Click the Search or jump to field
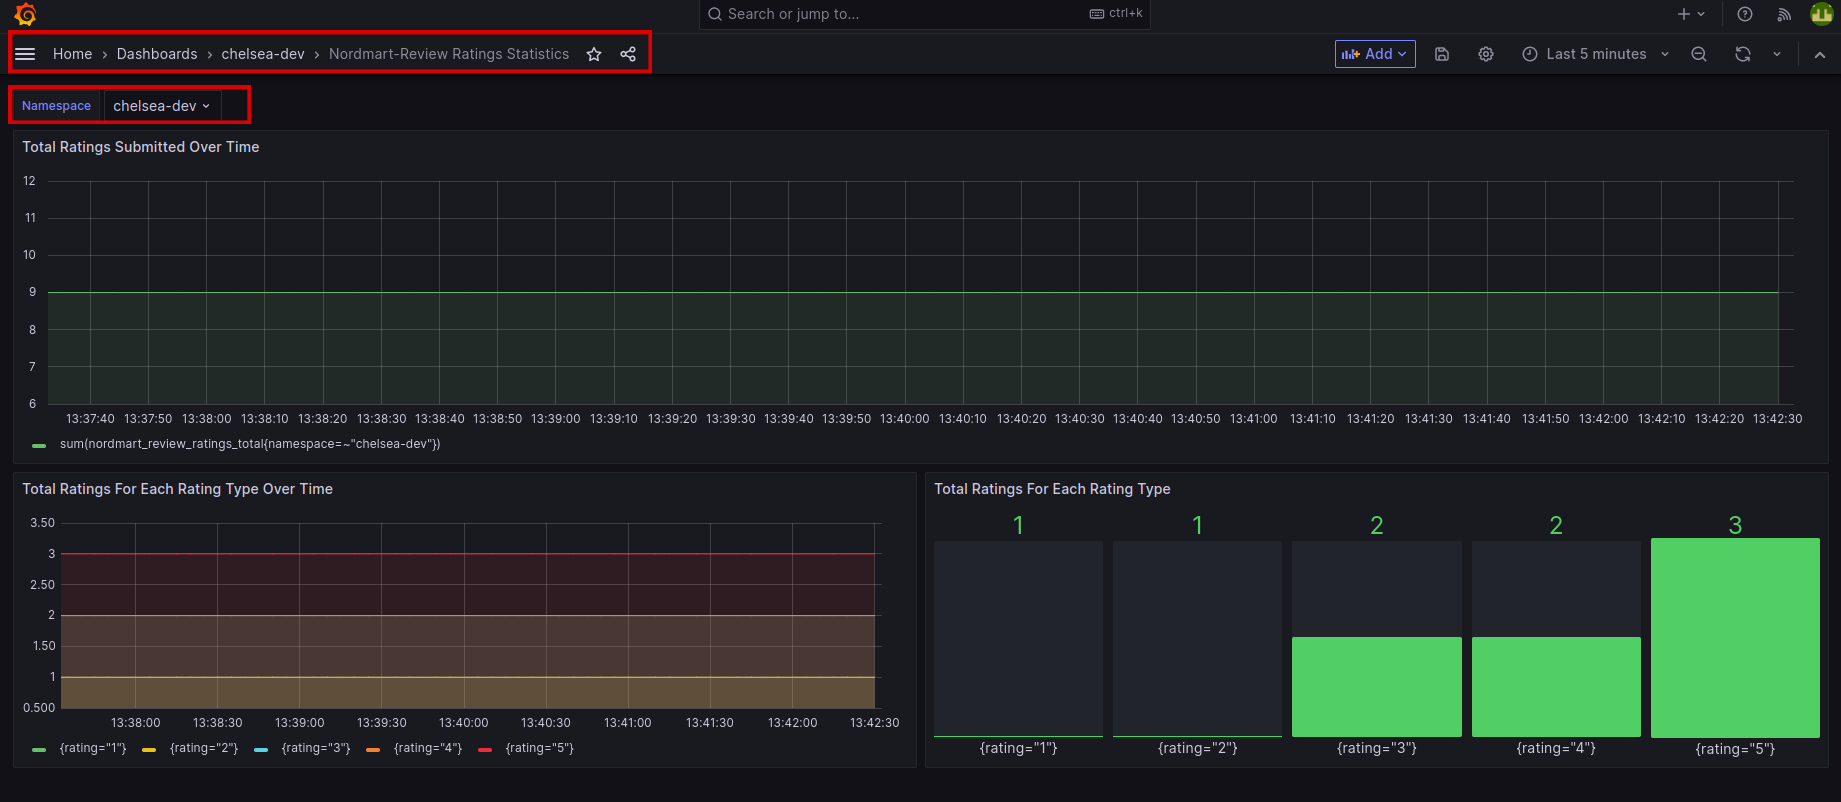This screenshot has width=1841, height=802. click(900, 14)
